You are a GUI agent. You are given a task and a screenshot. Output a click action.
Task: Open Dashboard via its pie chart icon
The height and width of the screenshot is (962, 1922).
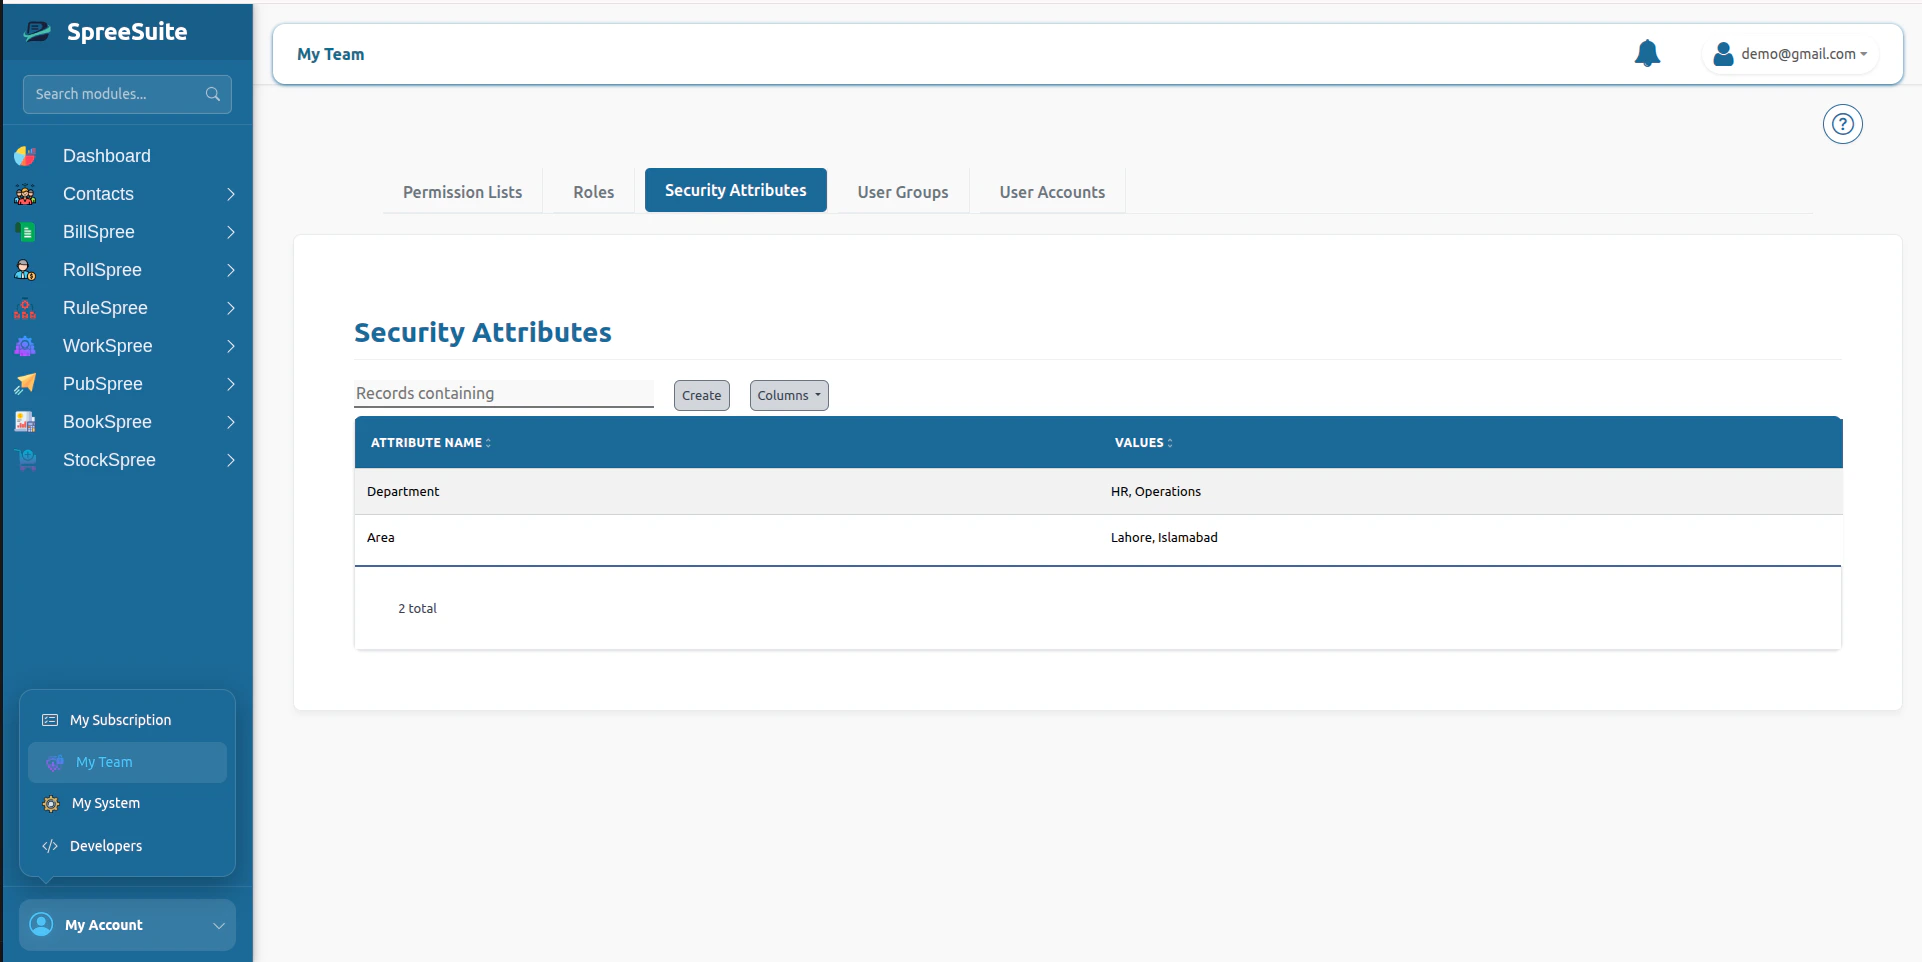(x=25, y=156)
